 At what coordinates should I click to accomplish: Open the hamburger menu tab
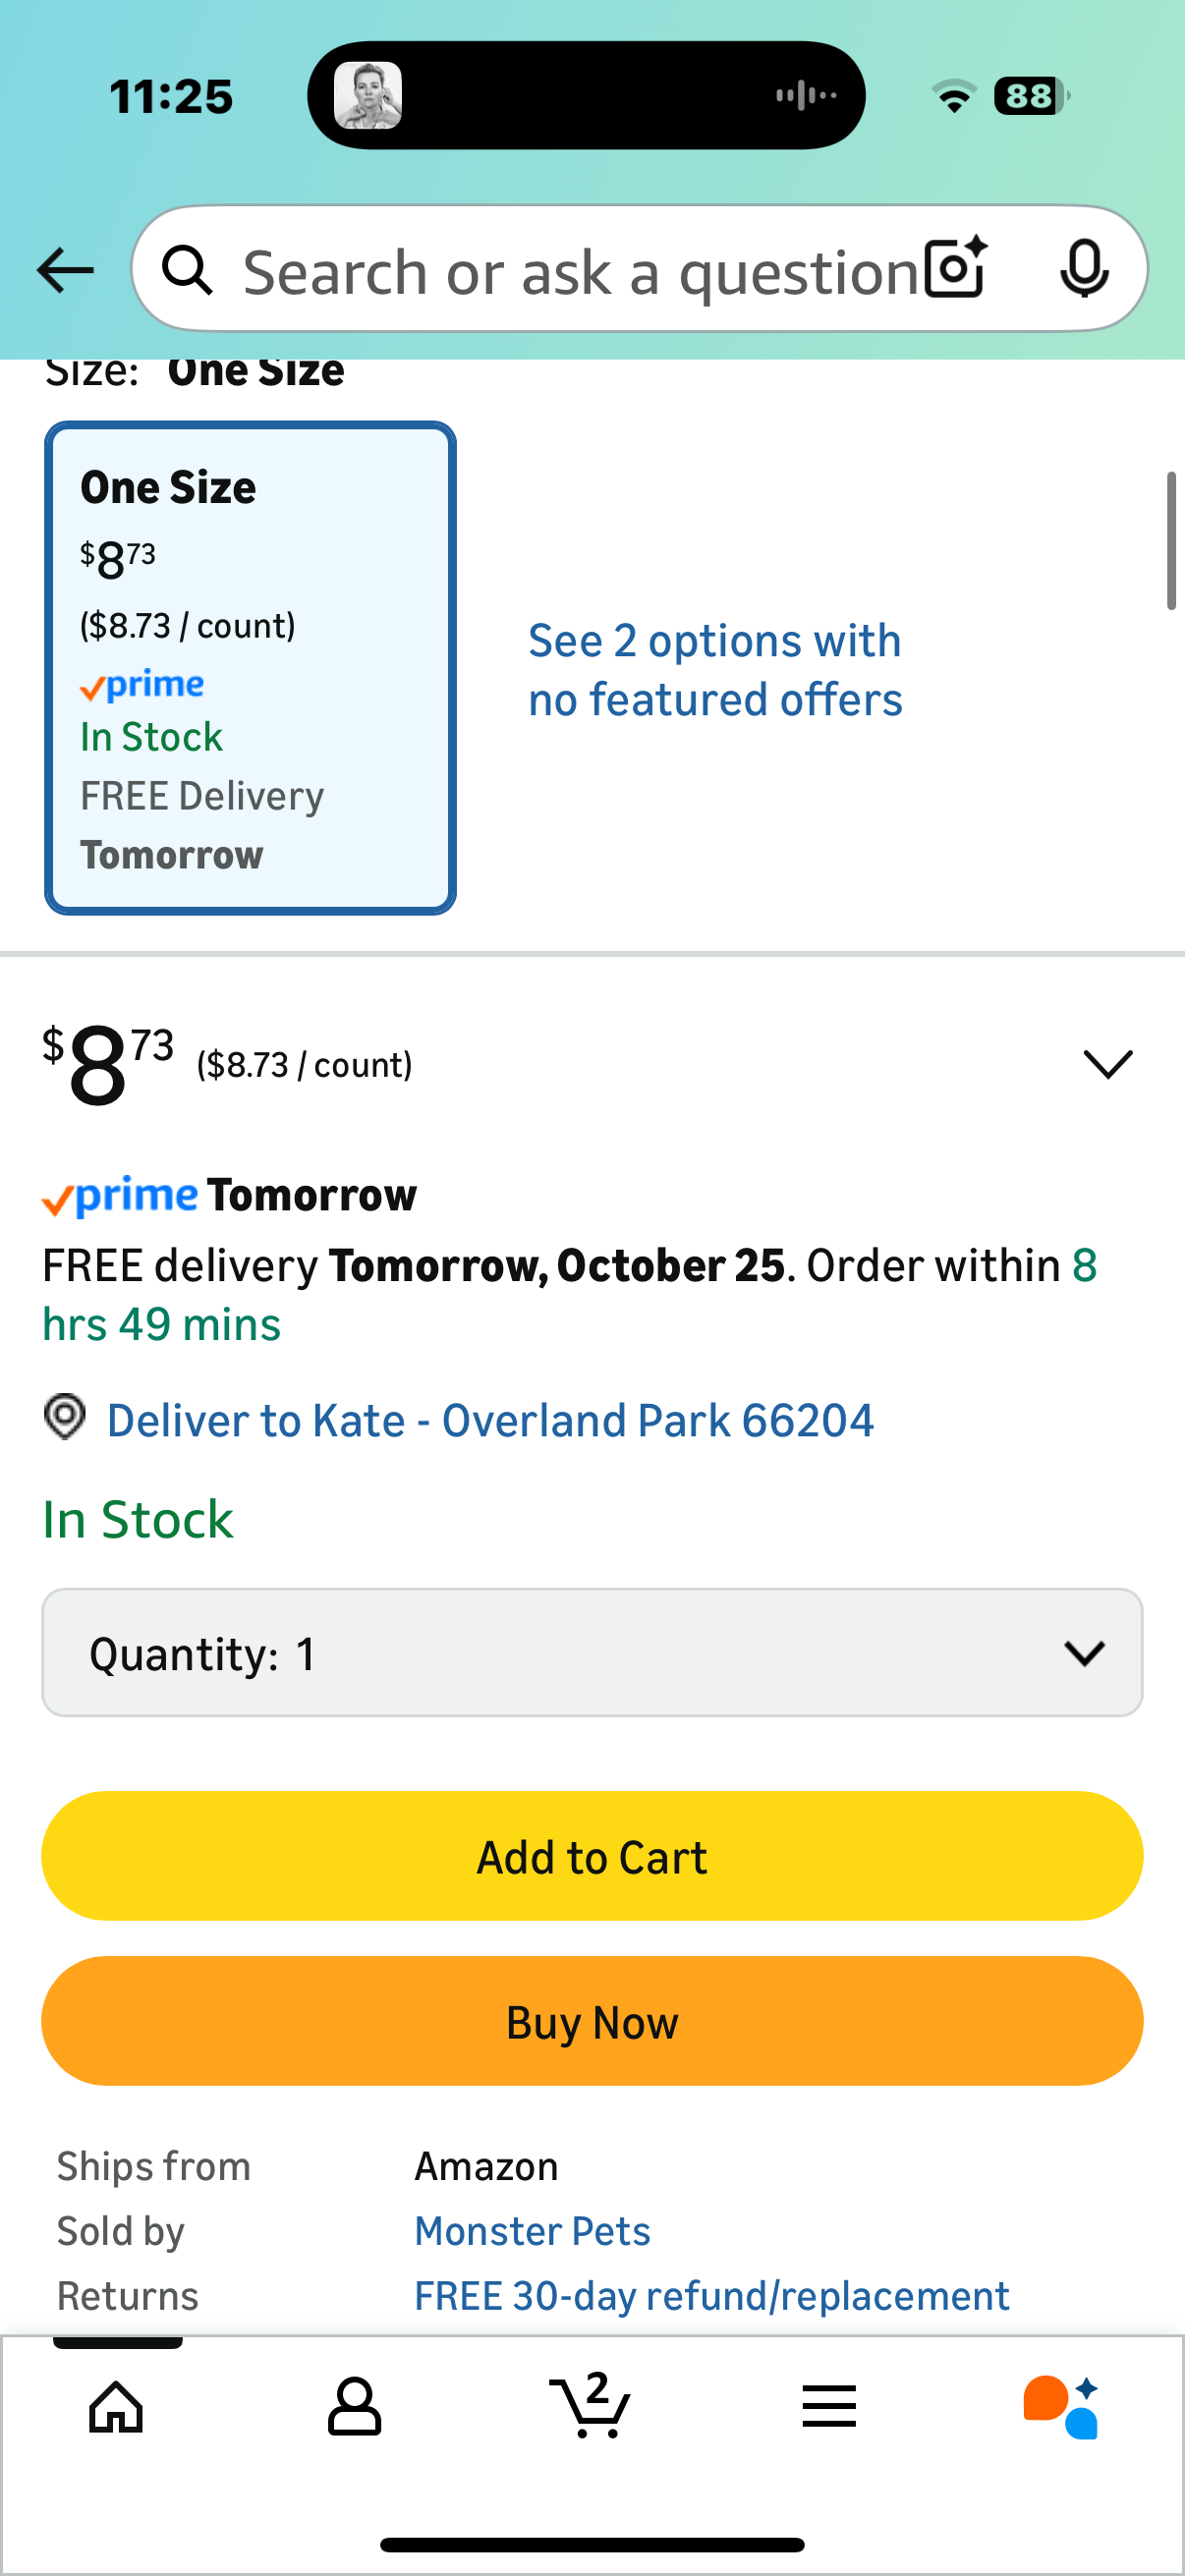point(829,2407)
